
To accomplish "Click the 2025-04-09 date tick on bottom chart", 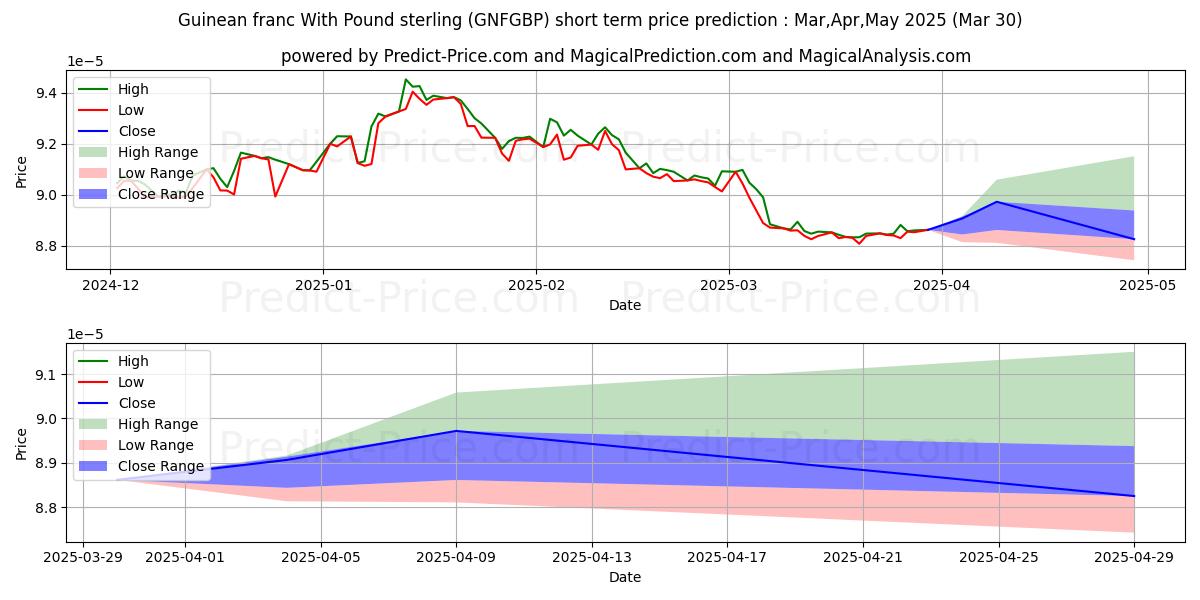I will click(457, 558).
